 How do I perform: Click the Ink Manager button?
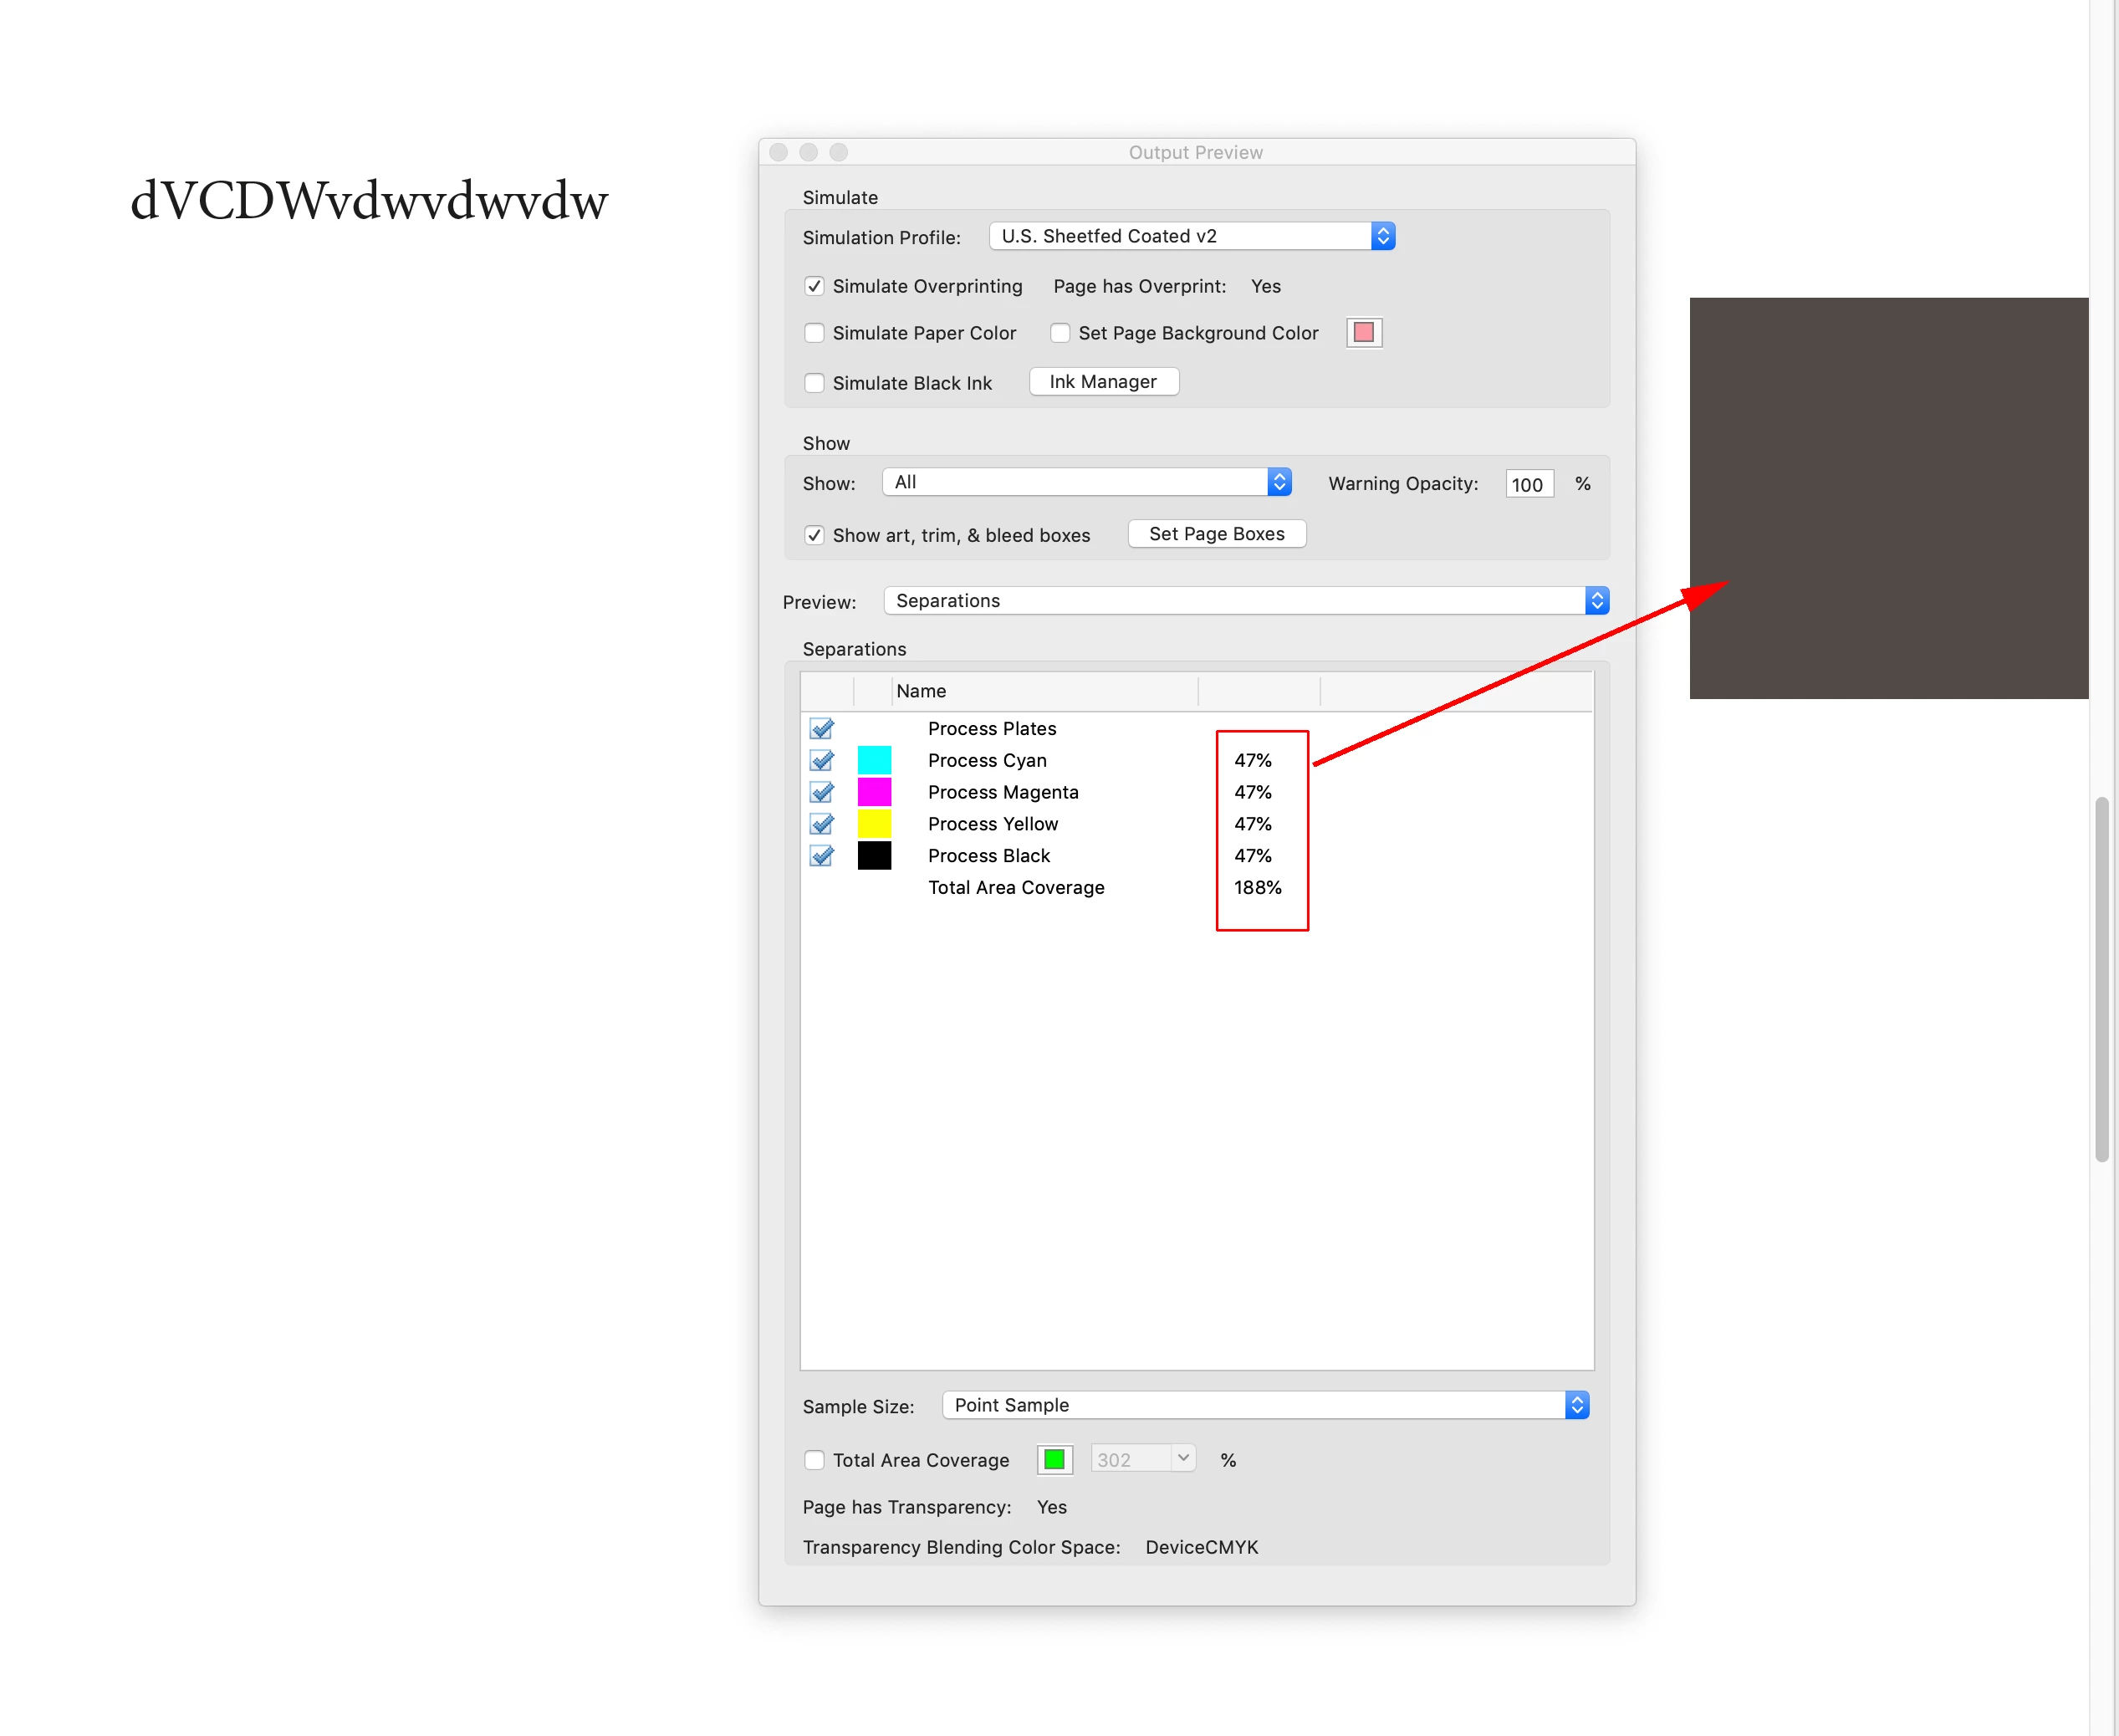(x=1103, y=382)
